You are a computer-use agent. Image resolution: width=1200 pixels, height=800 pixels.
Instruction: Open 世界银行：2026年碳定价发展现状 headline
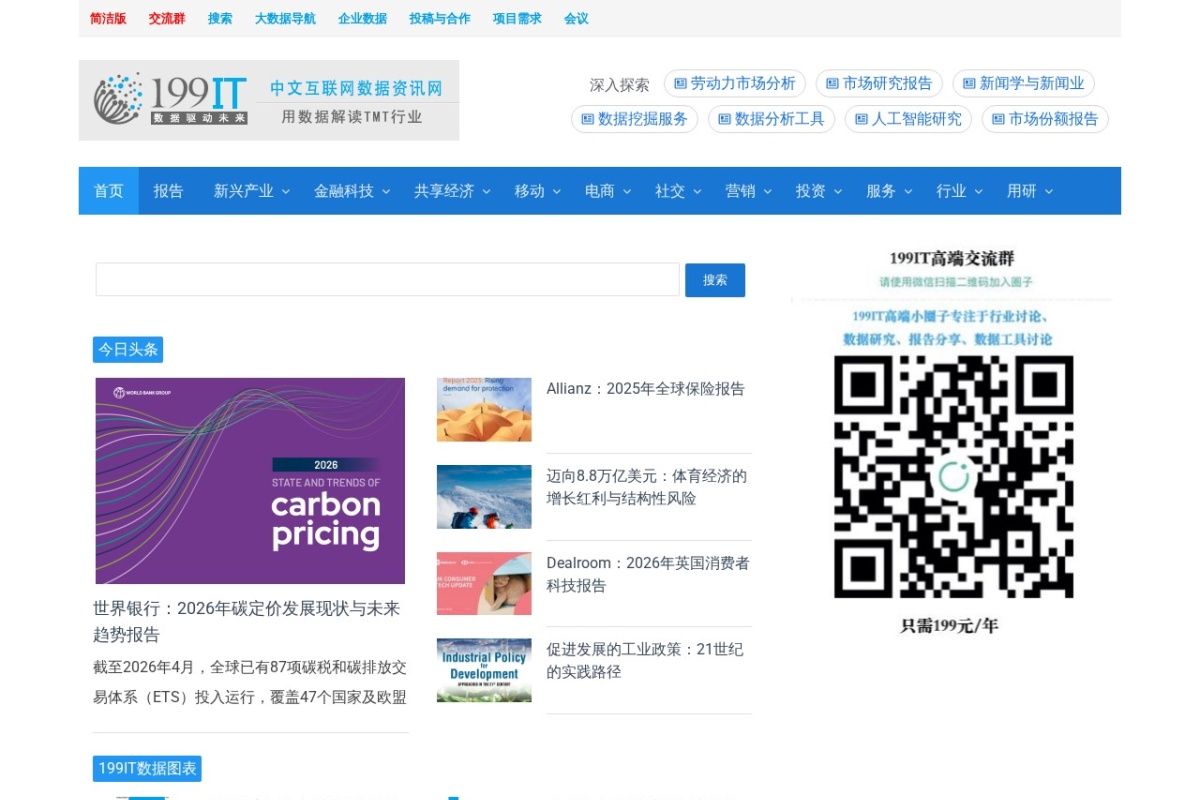click(x=246, y=621)
